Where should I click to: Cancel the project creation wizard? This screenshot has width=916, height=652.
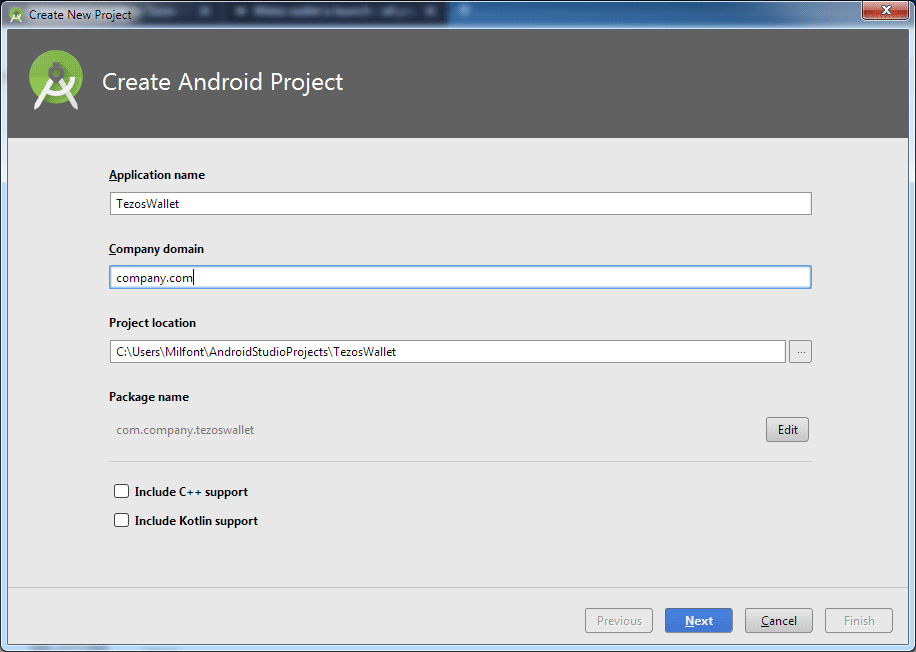(779, 620)
